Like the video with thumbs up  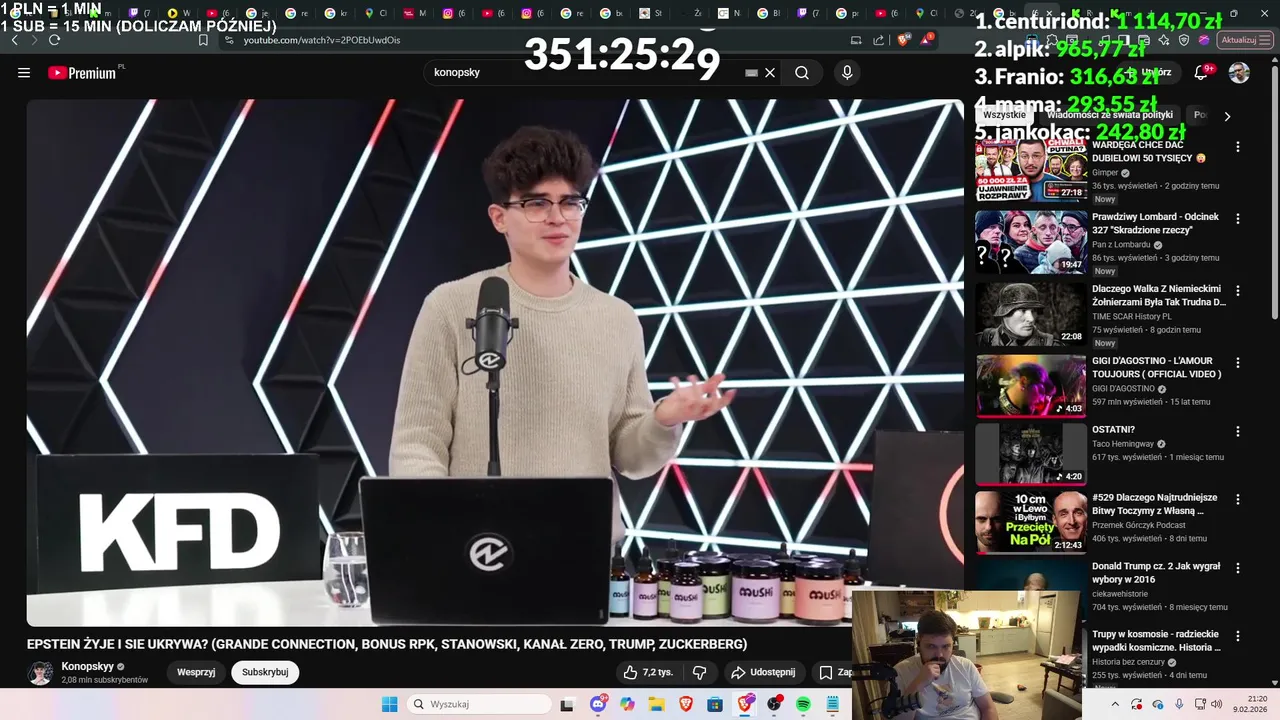[x=648, y=673]
